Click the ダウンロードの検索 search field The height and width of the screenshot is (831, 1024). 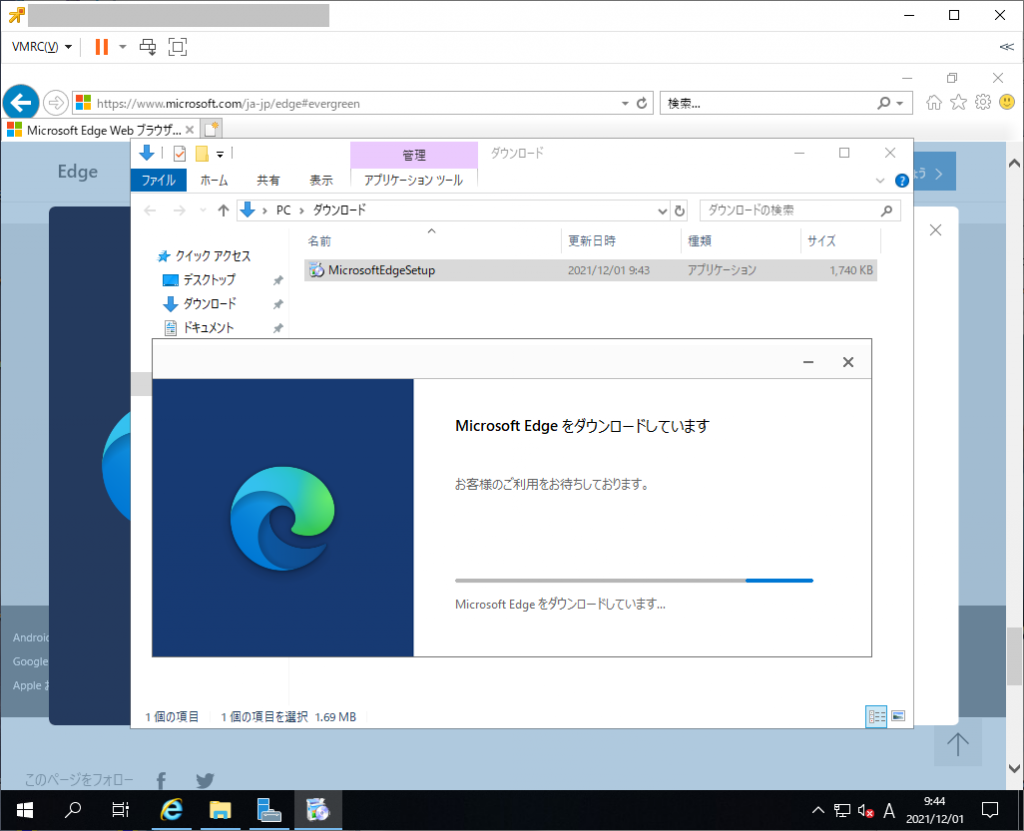[x=800, y=210]
